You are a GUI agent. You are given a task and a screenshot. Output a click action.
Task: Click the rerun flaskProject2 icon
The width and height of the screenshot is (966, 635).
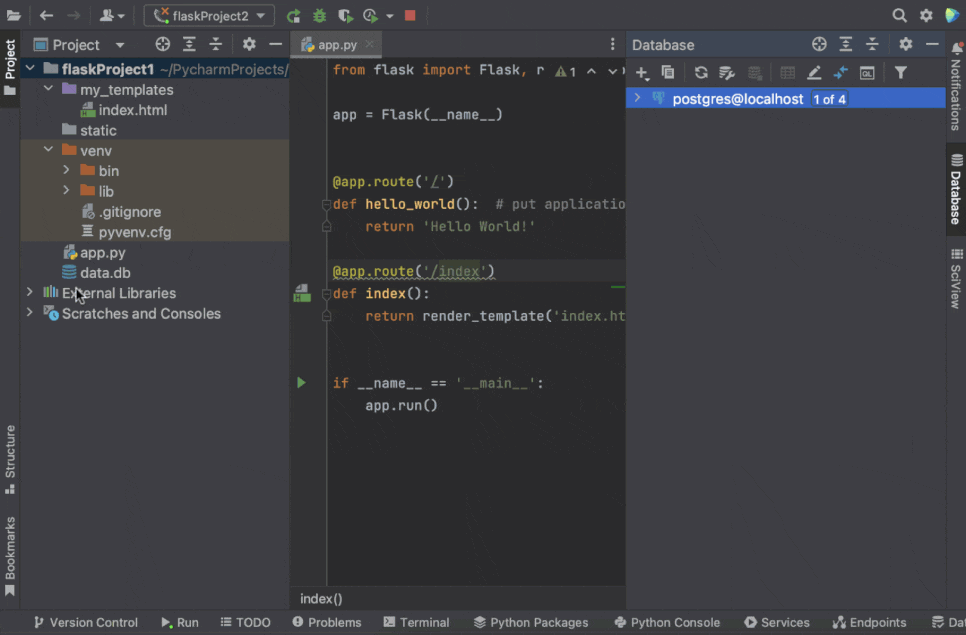[293, 16]
